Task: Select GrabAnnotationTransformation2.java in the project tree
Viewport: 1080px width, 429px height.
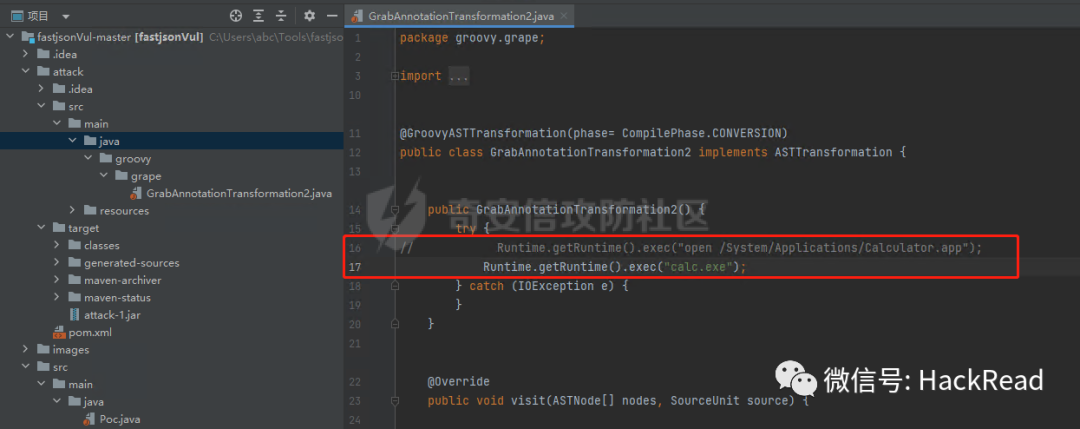Action: [x=239, y=193]
